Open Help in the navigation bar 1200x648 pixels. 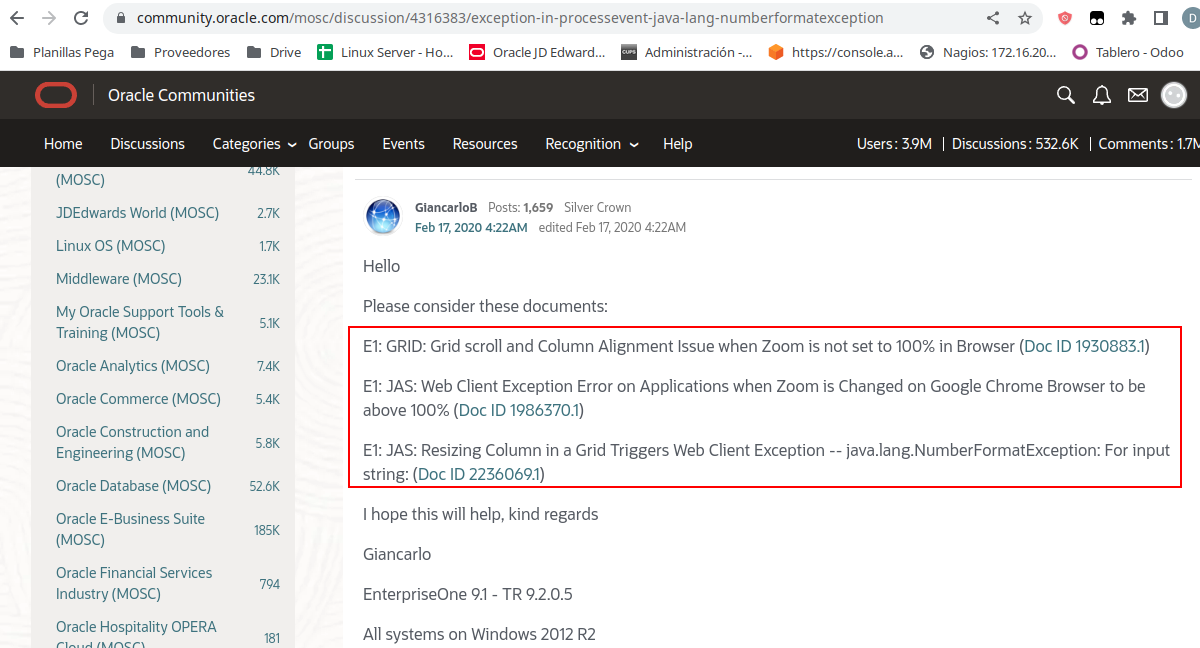click(x=678, y=144)
